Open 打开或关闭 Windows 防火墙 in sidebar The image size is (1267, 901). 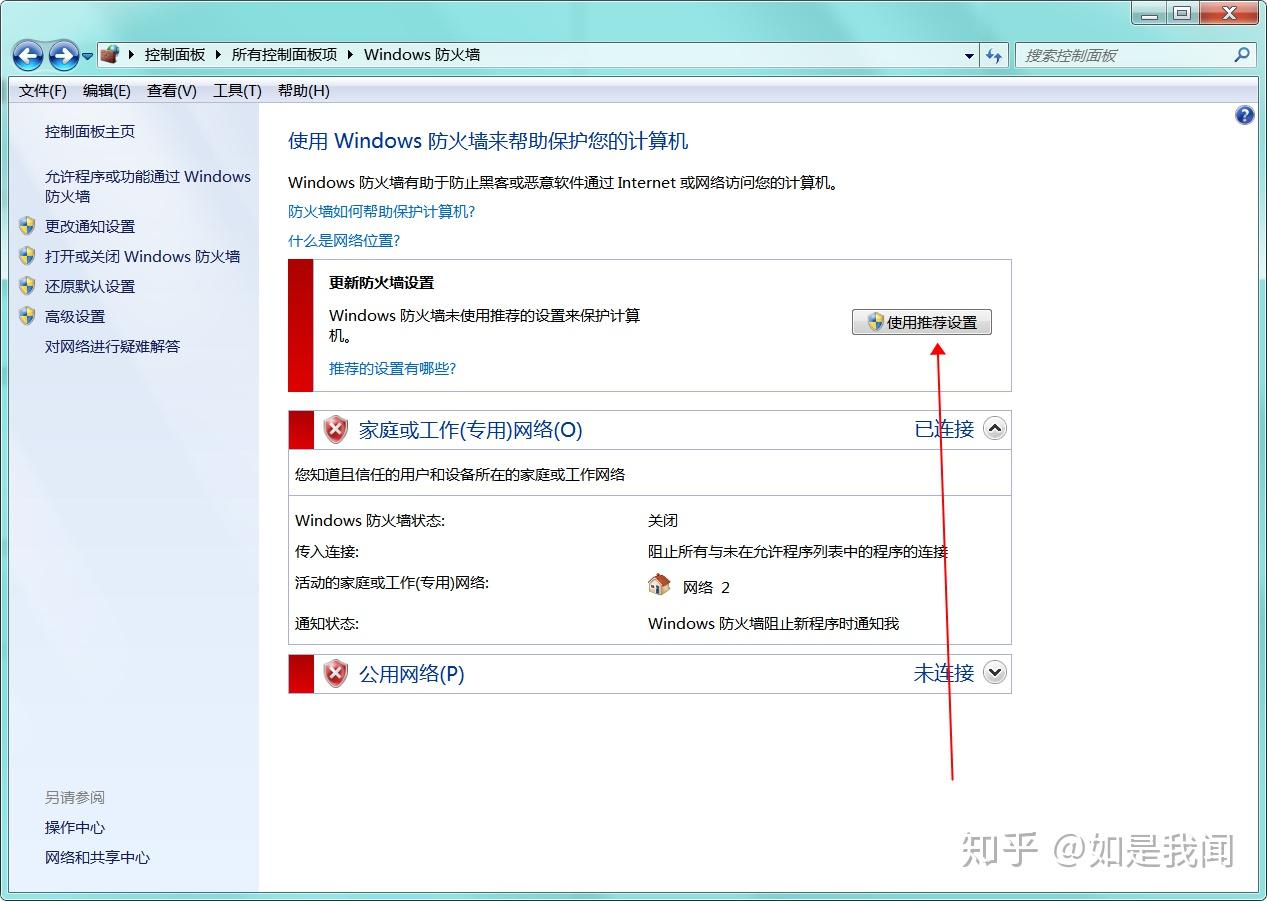click(143, 257)
